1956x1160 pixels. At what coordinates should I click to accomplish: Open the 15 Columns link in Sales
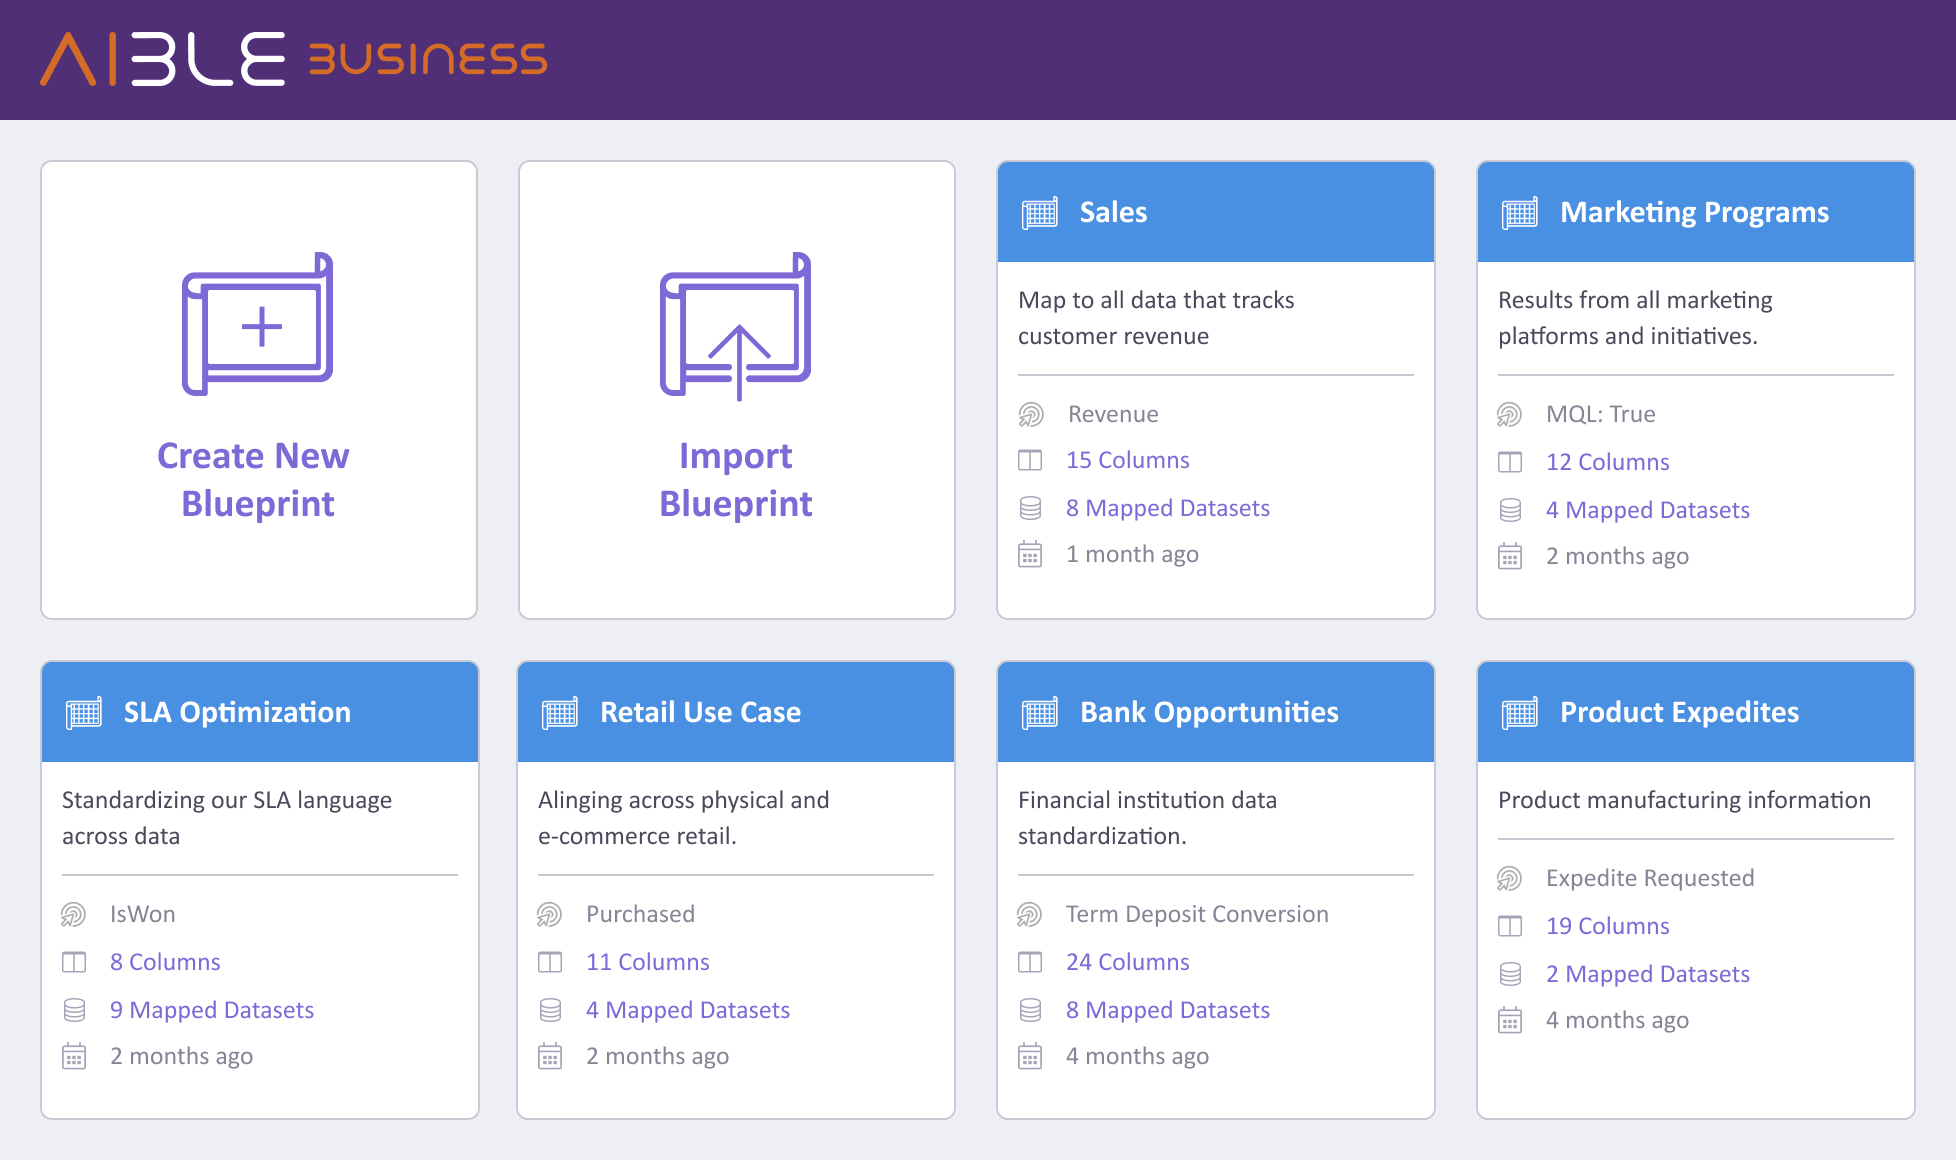pyautogui.click(x=1127, y=460)
